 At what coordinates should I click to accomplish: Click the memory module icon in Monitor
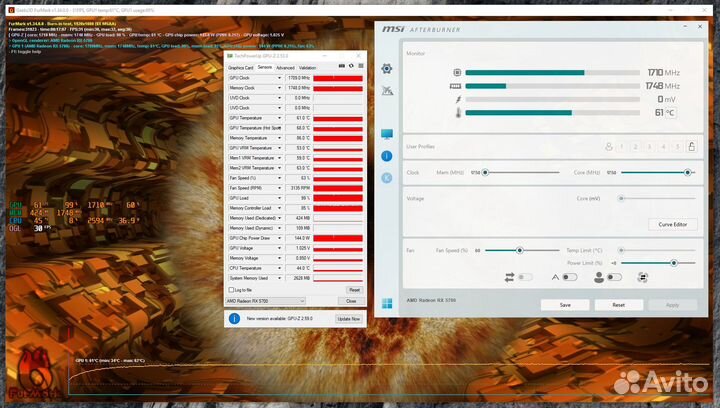point(455,86)
